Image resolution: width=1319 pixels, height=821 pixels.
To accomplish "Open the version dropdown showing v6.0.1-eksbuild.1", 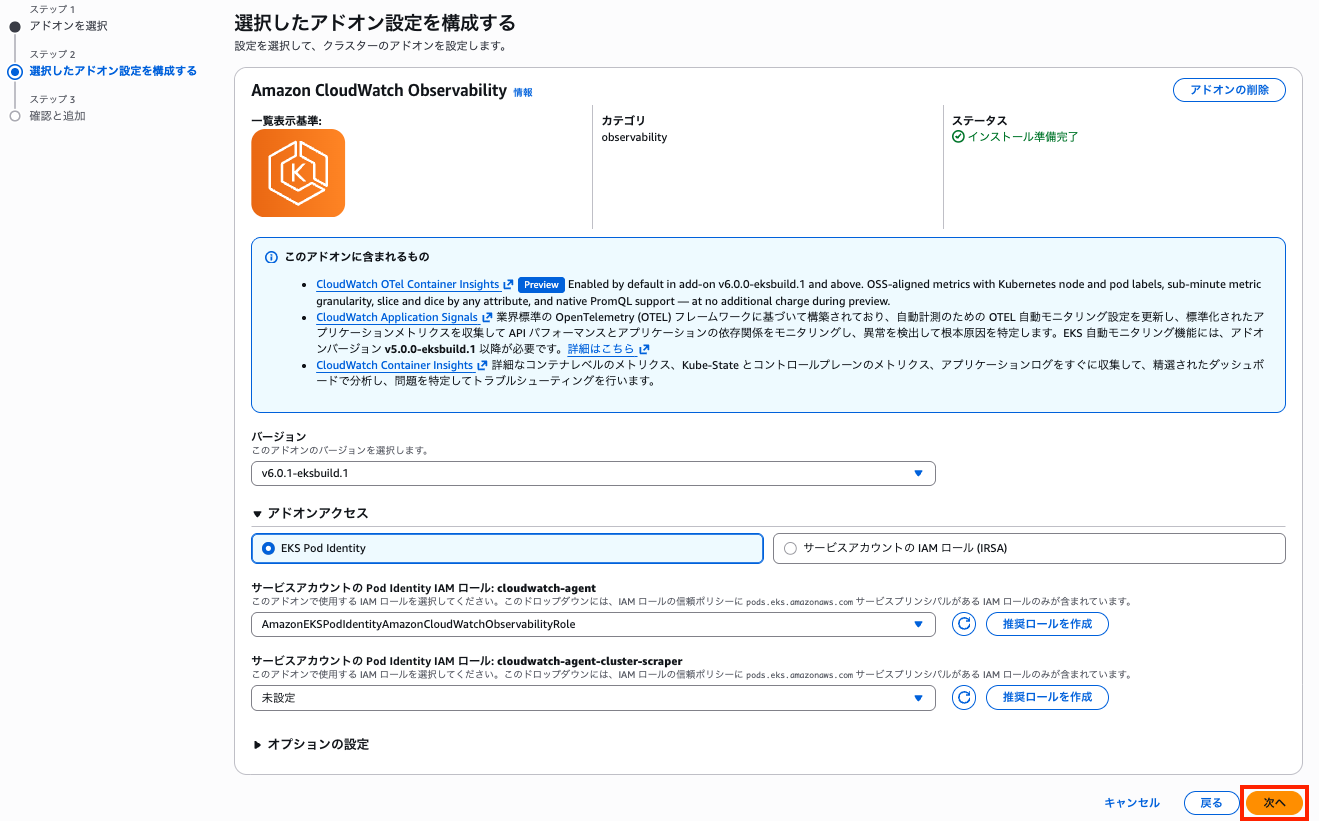I will click(x=593, y=473).
